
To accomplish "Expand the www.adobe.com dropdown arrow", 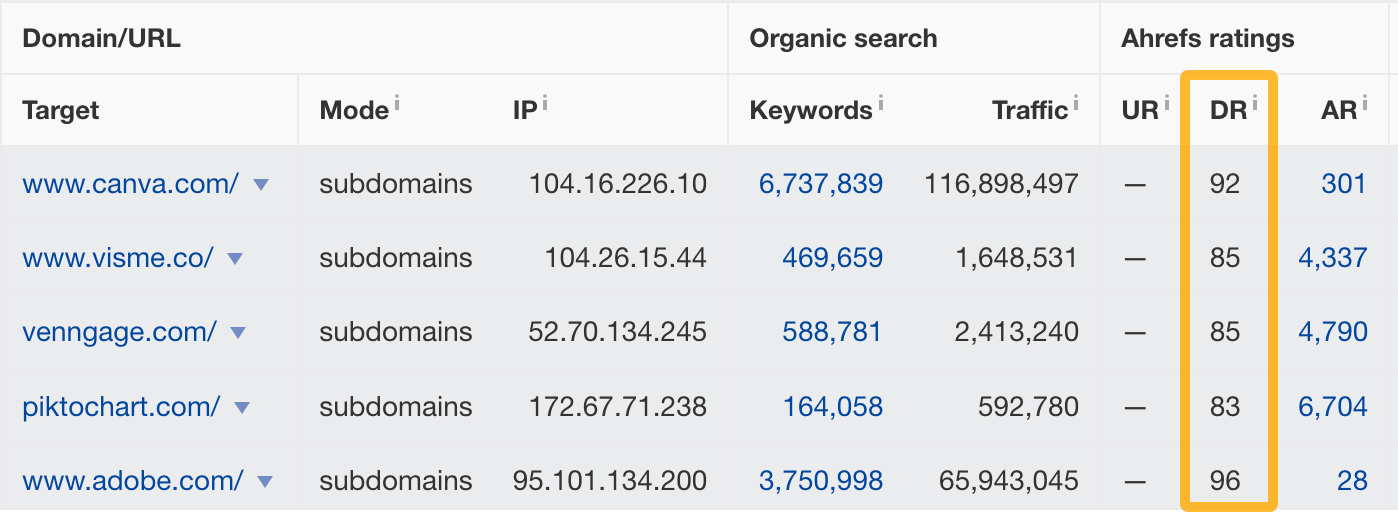I will click(265, 482).
